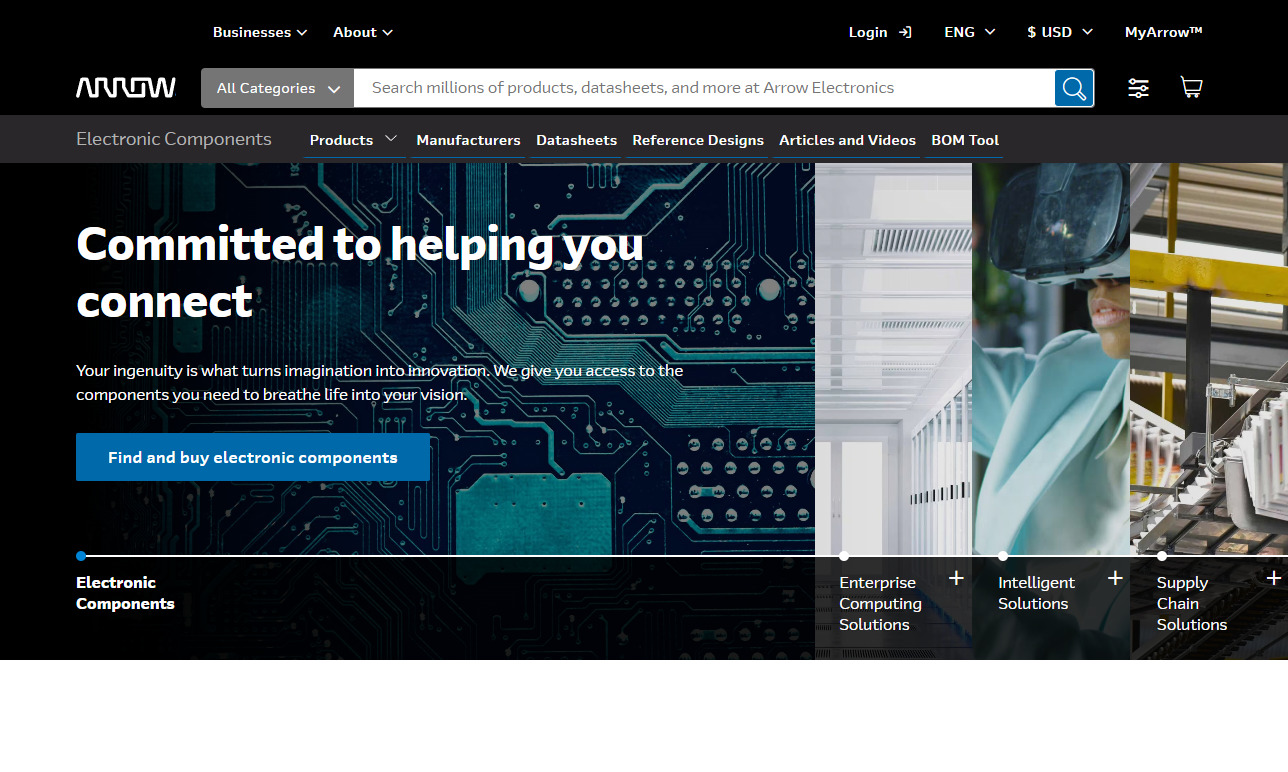
Task: Open the shopping cart
Action: pos(1191,88)
